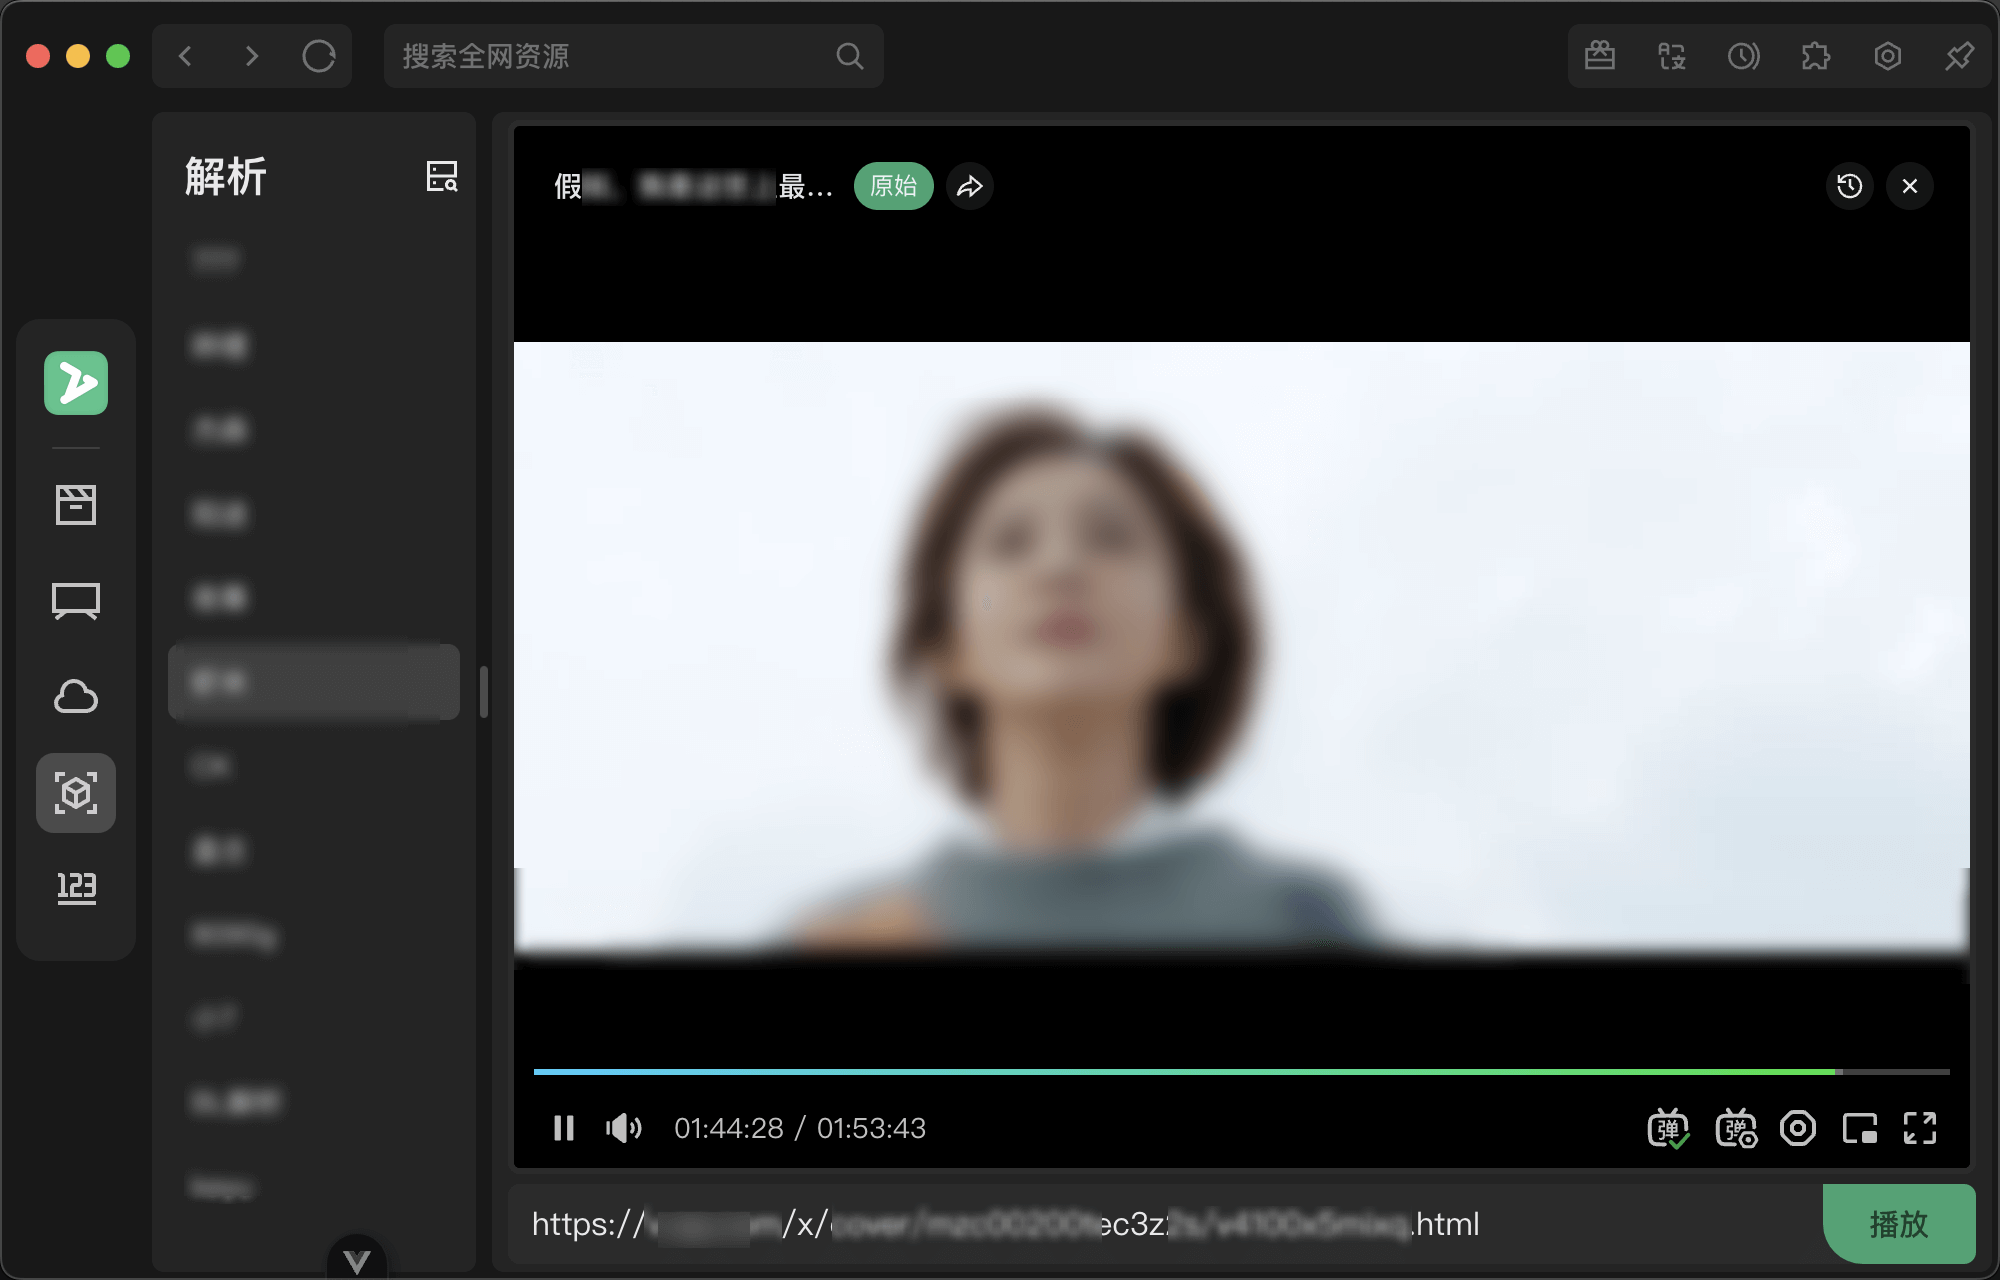Pause the video playback
This screenshot has width=2000, height=1280.
[564, 1128]
